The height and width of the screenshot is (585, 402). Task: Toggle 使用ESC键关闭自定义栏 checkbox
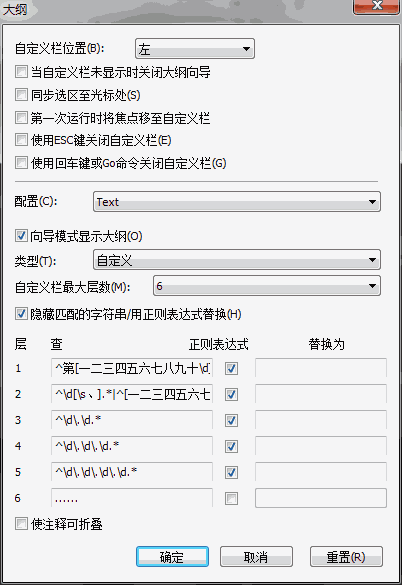coord(21,140)
